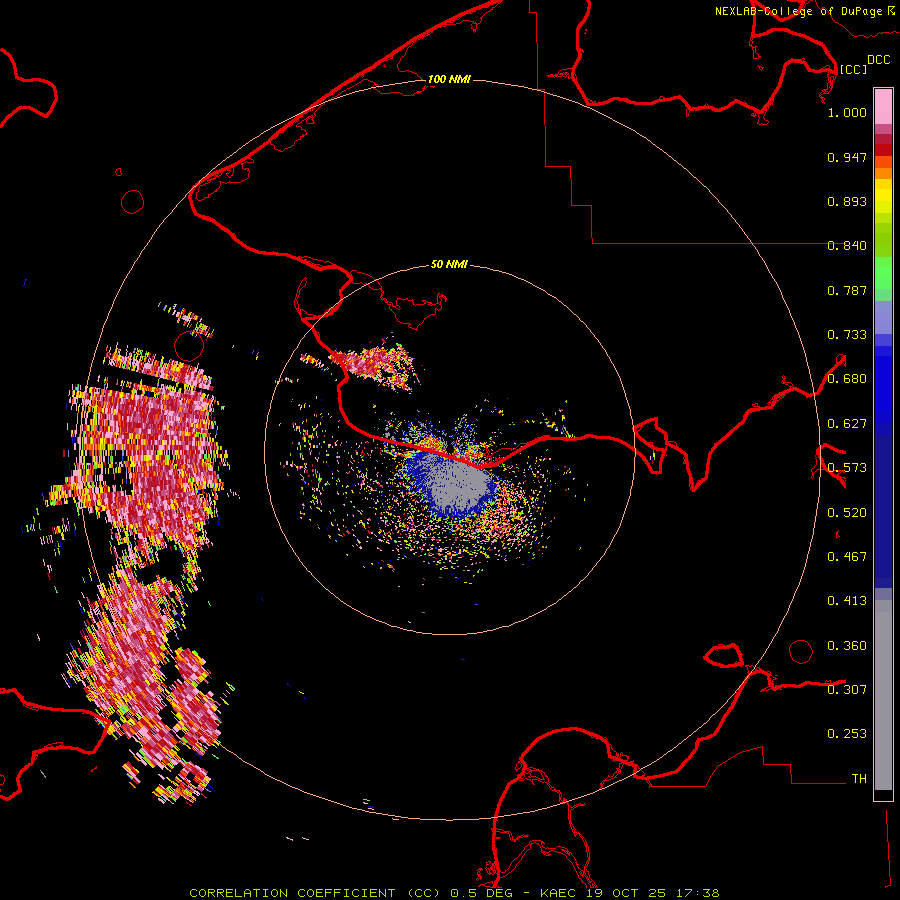This screenshot has width=900, height=900.
Task: Click the 0.307 scale value
Action: (847, 689)
